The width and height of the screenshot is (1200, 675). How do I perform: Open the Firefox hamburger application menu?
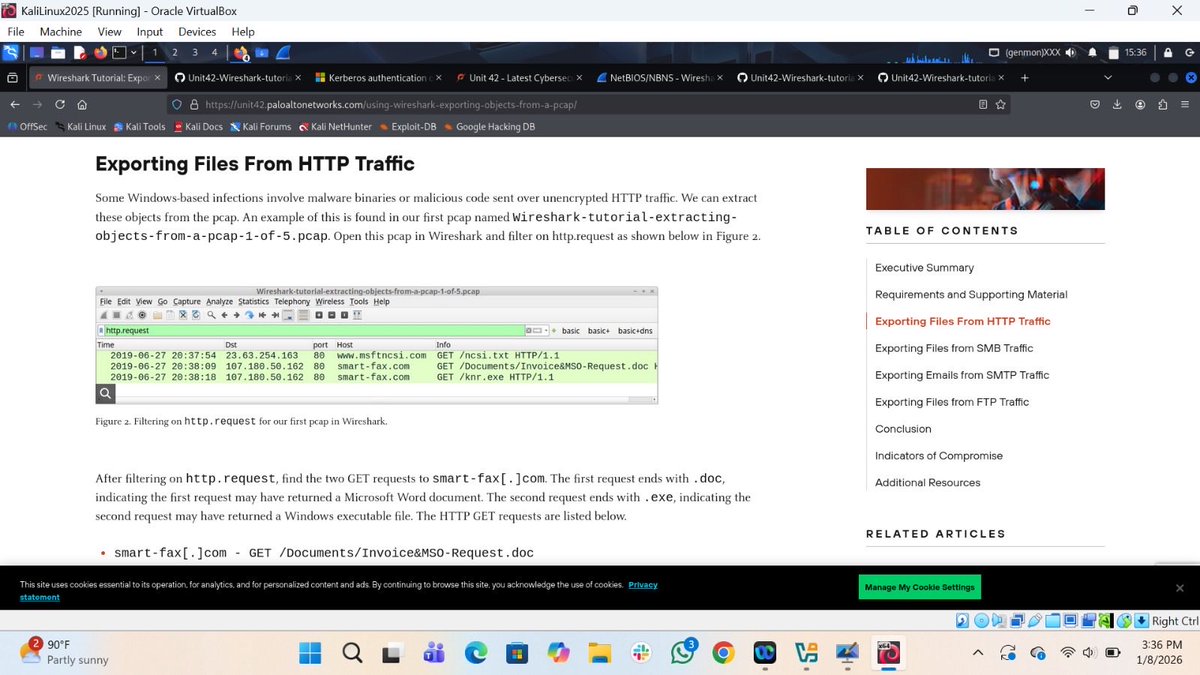click(1185, 104)
